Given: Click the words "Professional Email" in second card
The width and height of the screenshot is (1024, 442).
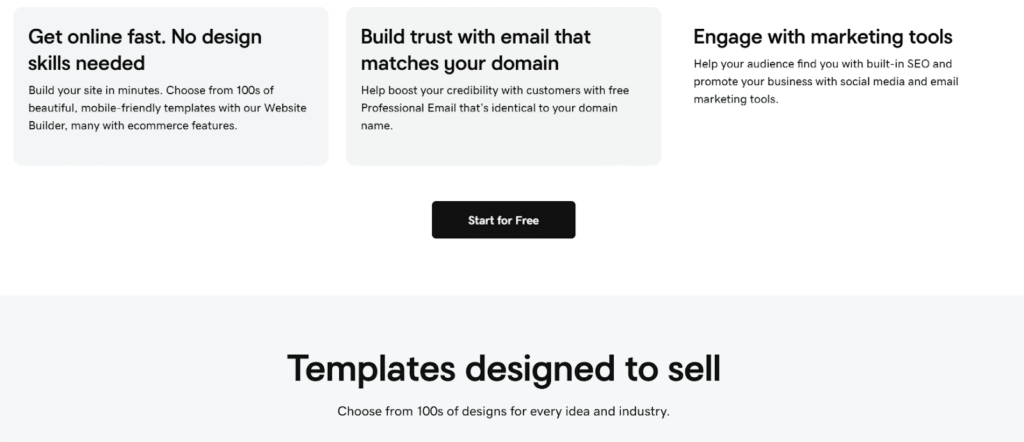Looking at the screenshot, I should [411, 108].
